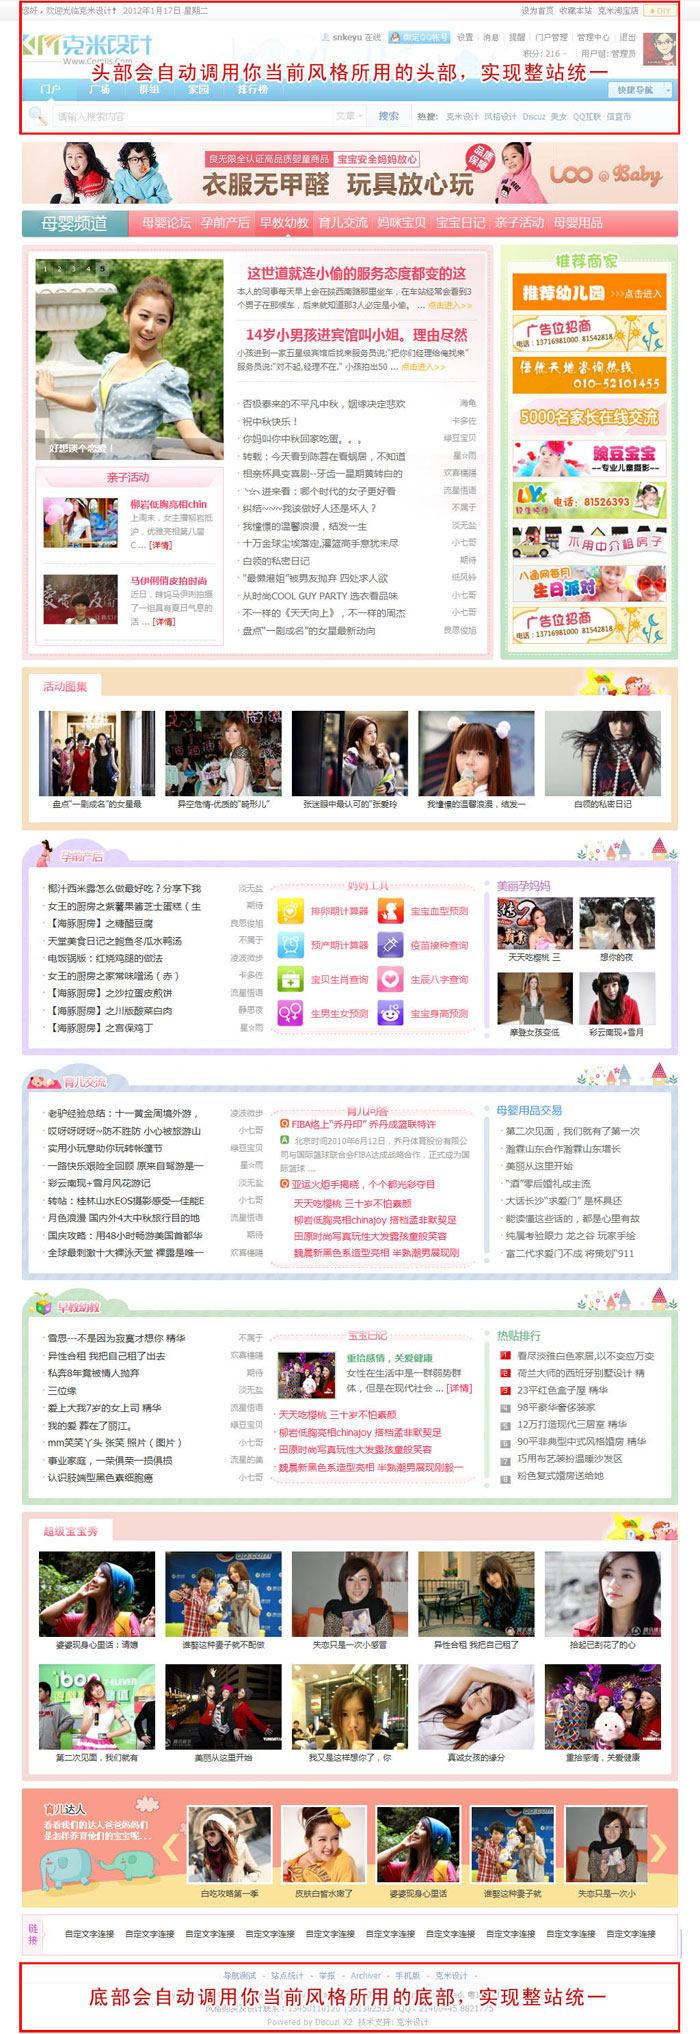Open the 管理中心 link

pos(593,37)
